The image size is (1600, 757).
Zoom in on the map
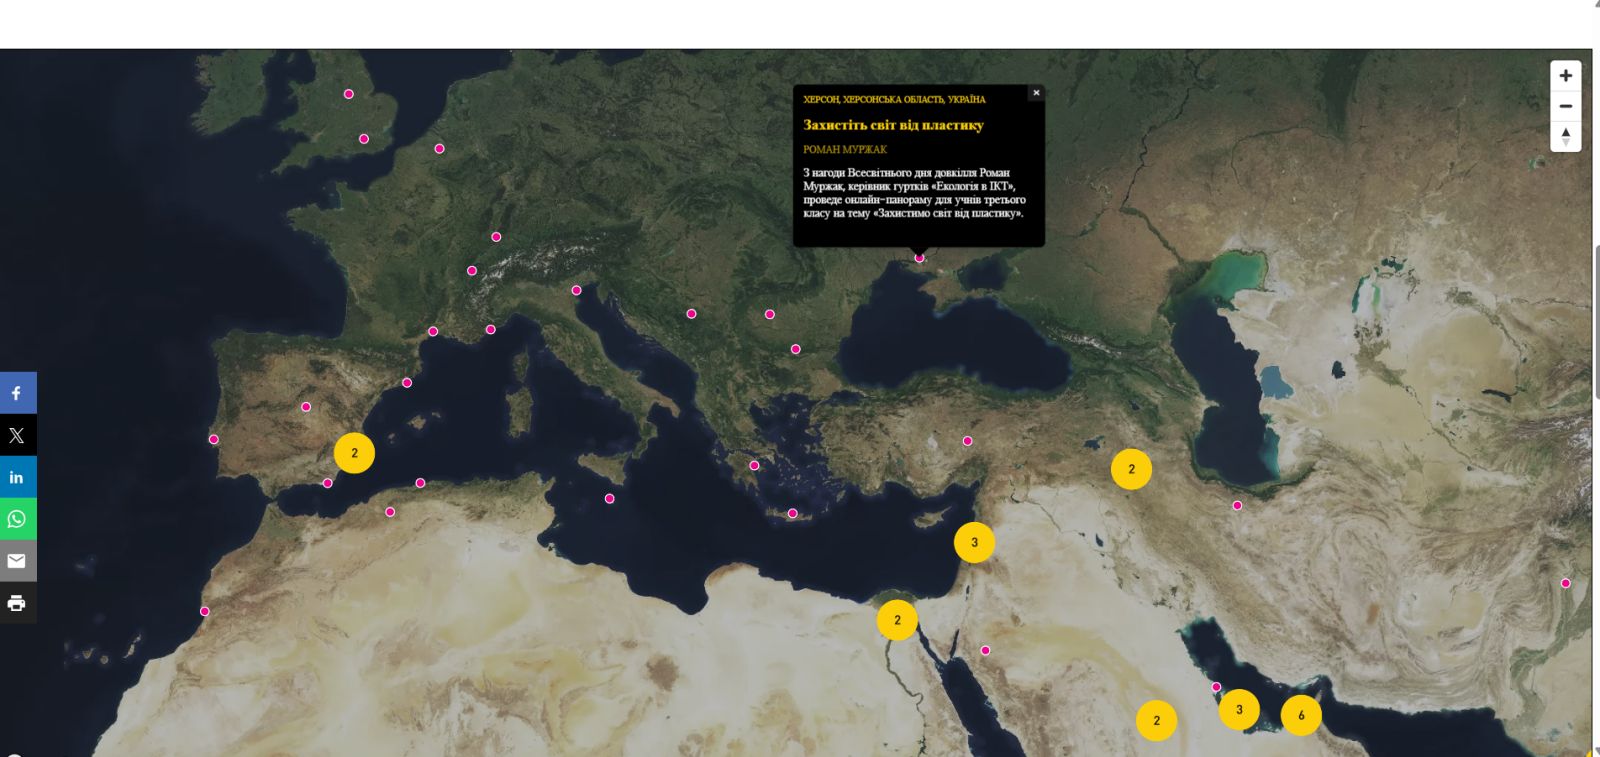click(1565, 76)
